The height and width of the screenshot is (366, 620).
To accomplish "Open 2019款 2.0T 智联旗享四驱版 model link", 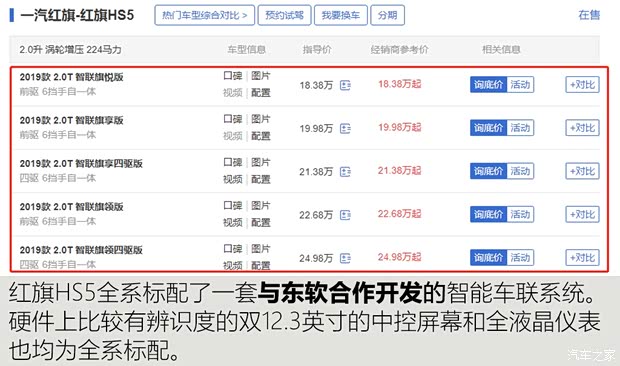I will [x=81, y=164].
